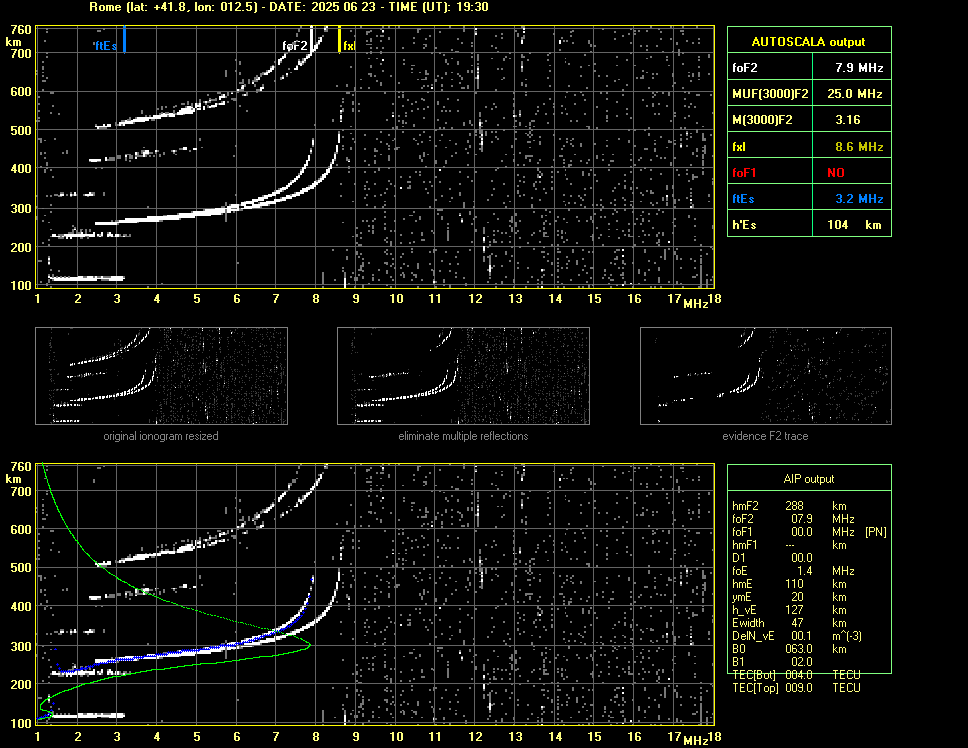Select the foE 1.4 value
Screen dimensions: 968x748
(804, 571)
